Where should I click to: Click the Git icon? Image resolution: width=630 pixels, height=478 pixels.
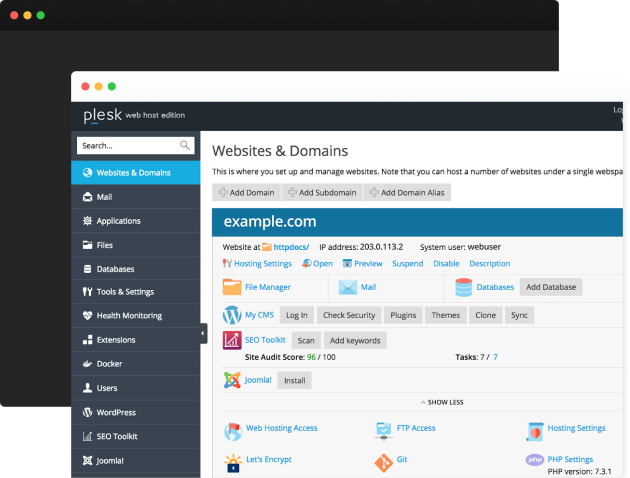(384, 463)
